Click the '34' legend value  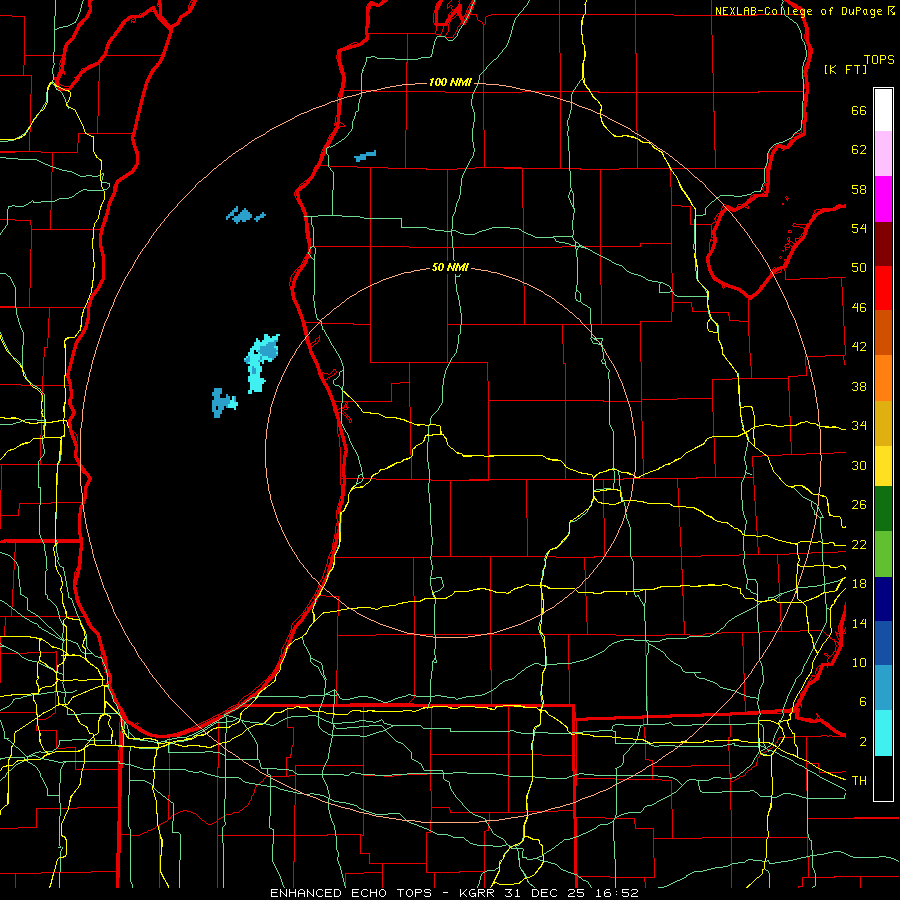859,426
